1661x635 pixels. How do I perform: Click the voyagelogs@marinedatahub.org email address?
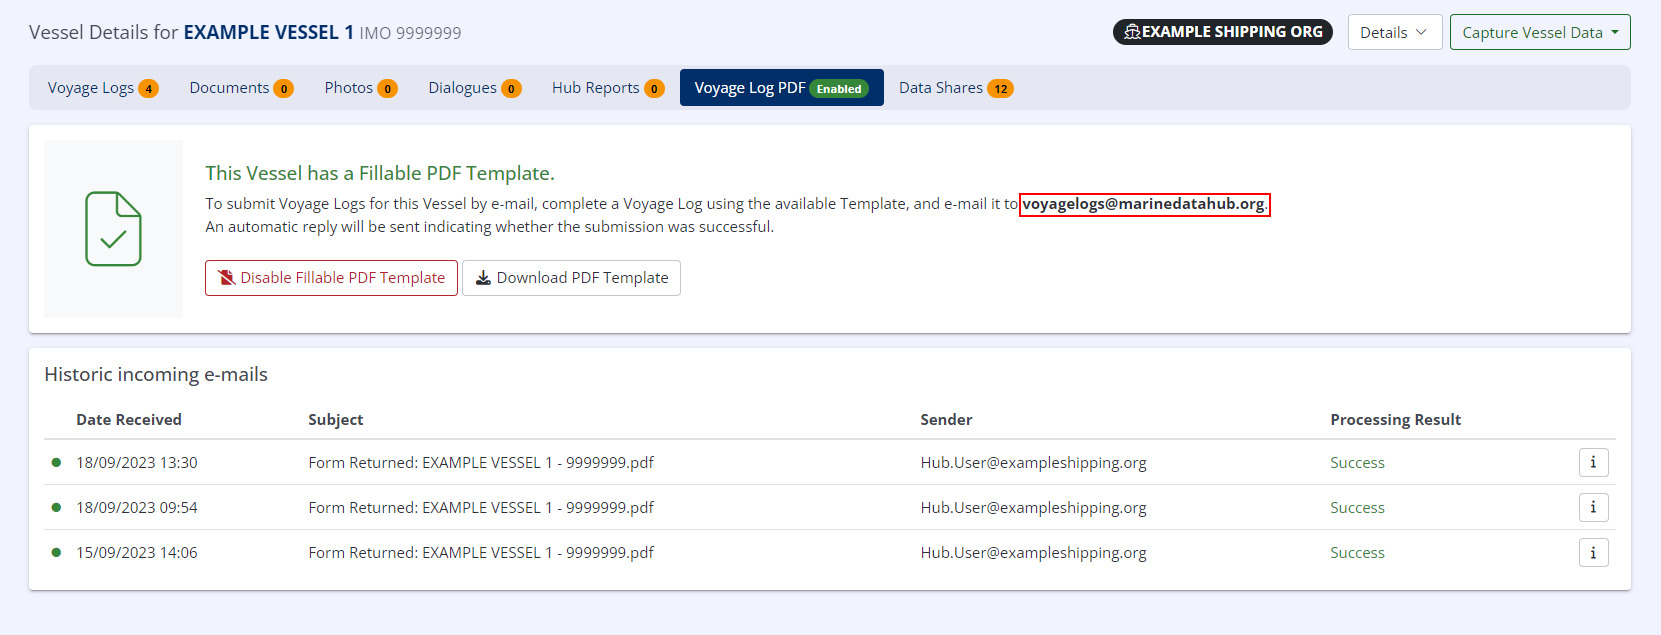[1143, 204]
